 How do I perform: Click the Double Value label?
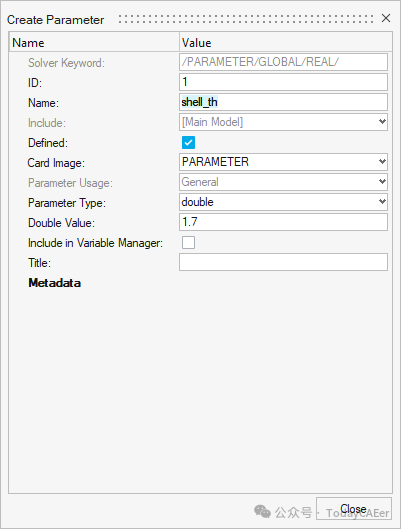(61, 223)
